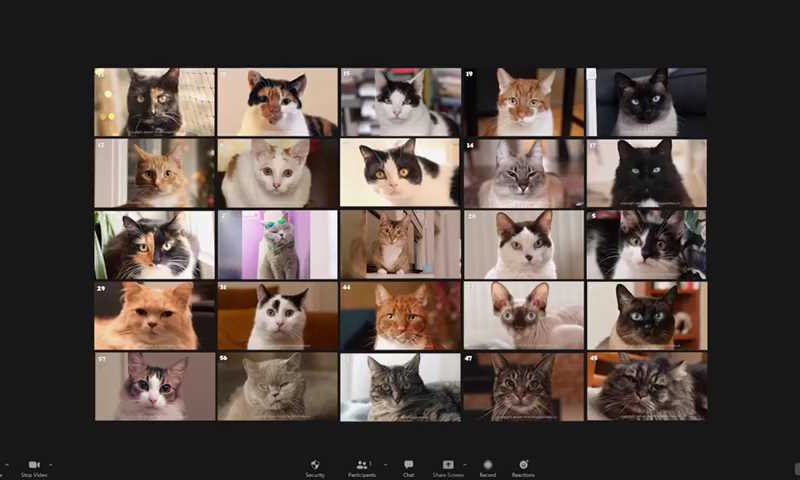Select the cat wearing sunglasses video tile
The width and height of the screenshot is (800, 480).
click(277, 244)
